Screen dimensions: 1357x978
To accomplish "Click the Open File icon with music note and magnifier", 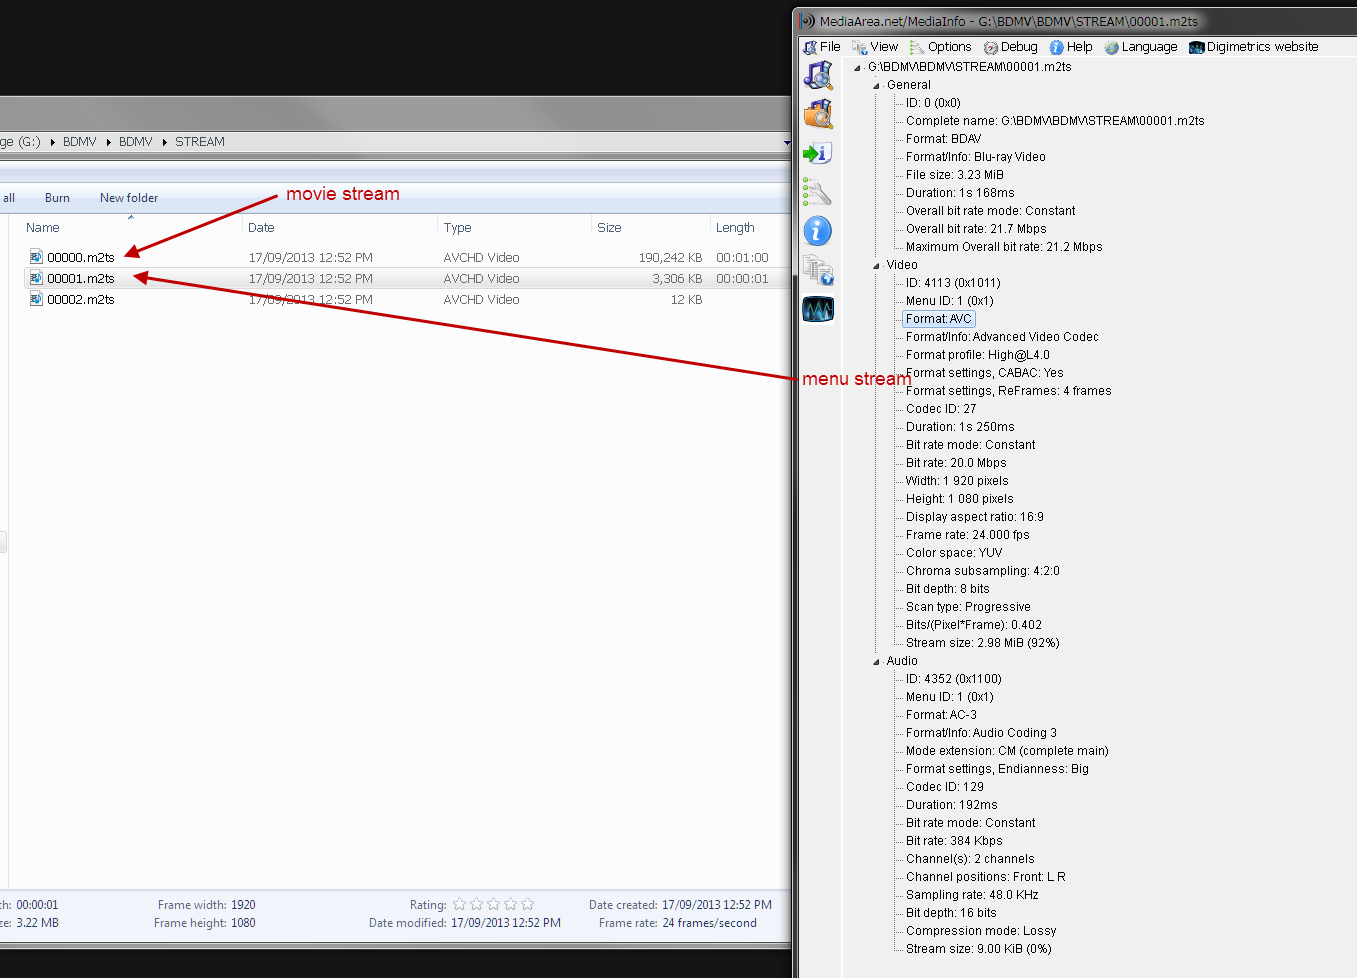I will pos(818,76).
